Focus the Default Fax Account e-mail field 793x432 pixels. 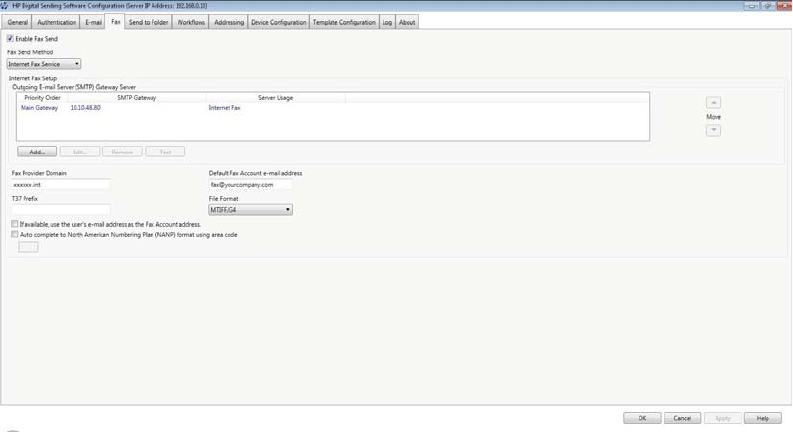click(250, 185)
